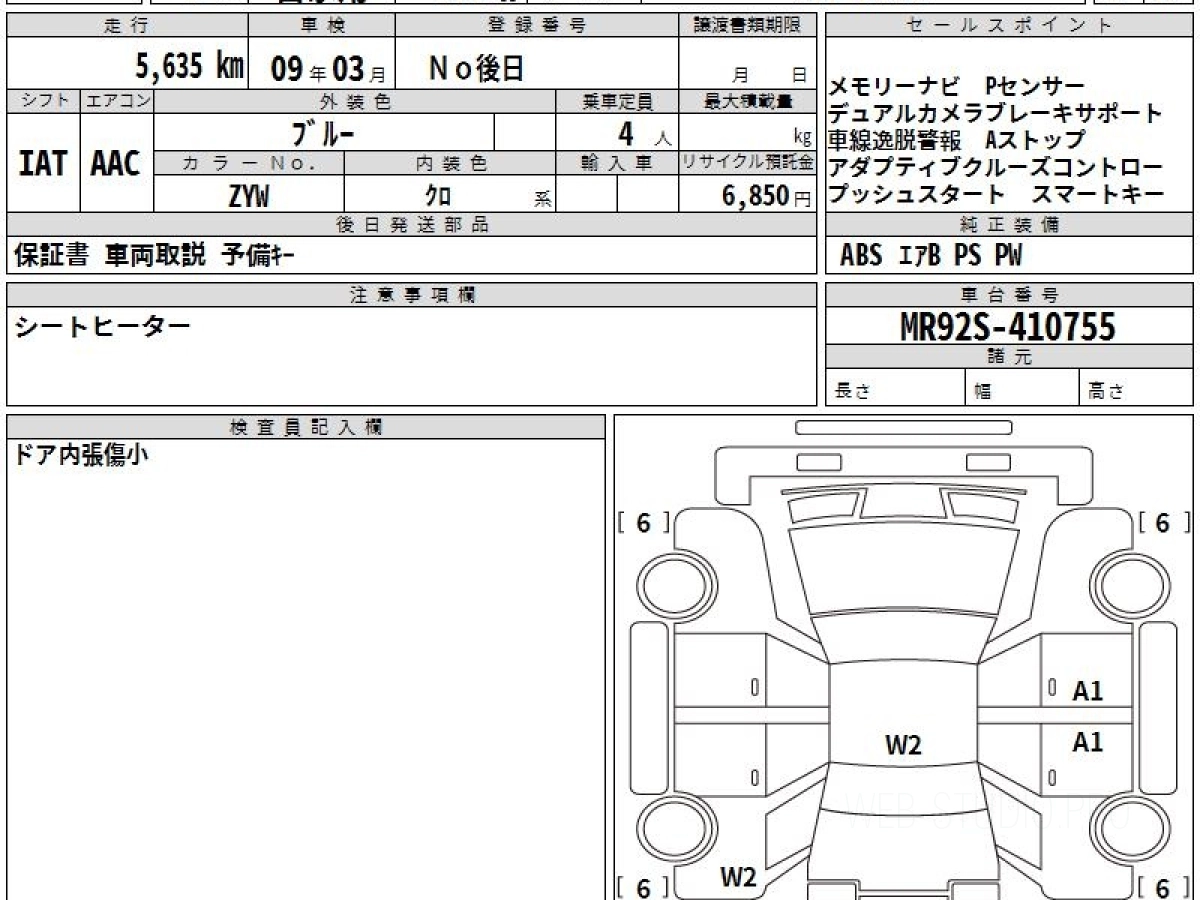Select the interior color クロ
Viewport: 1200px width, 900px height.
click(x=438, y=196)
